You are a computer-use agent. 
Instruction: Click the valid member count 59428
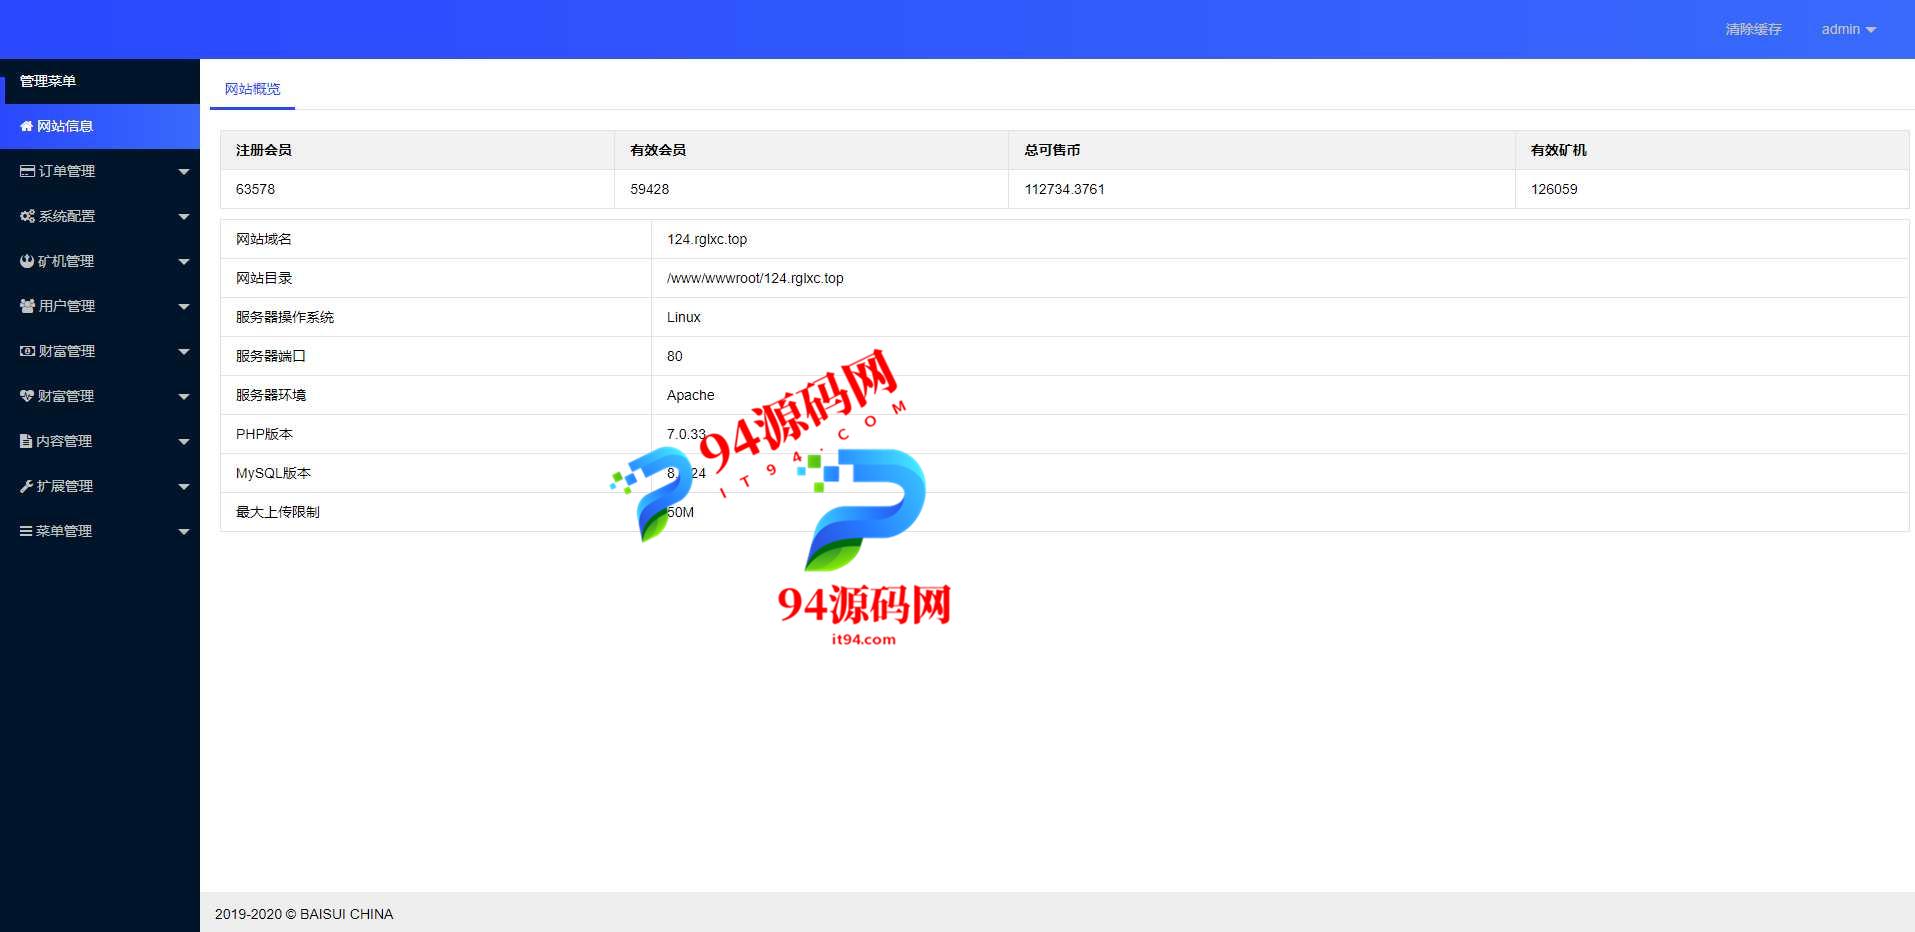click(x=649, y=189)
